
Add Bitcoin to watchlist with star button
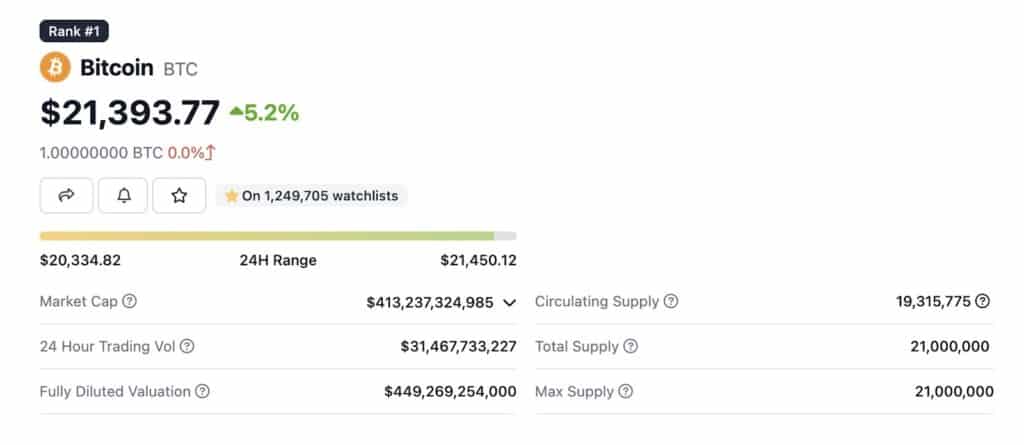[x=179, y=195]
